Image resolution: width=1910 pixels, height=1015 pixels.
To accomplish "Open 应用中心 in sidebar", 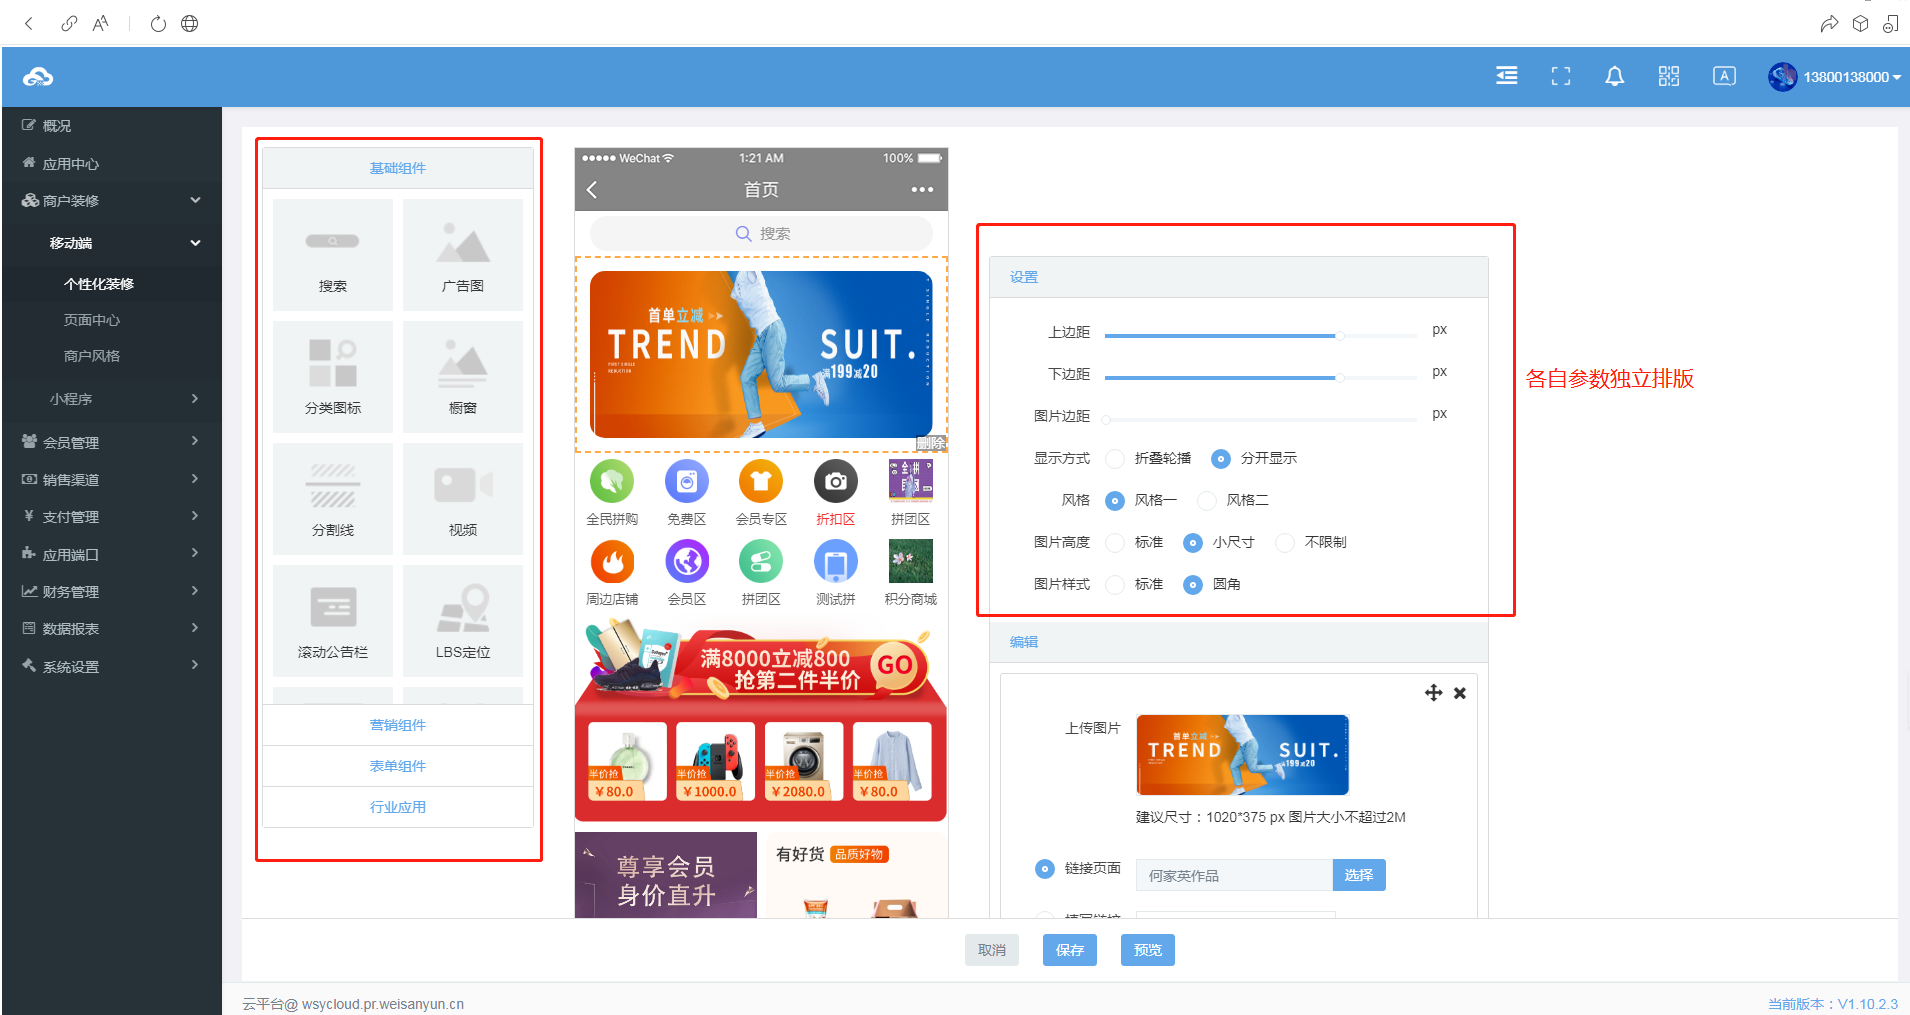I will 70,163.
